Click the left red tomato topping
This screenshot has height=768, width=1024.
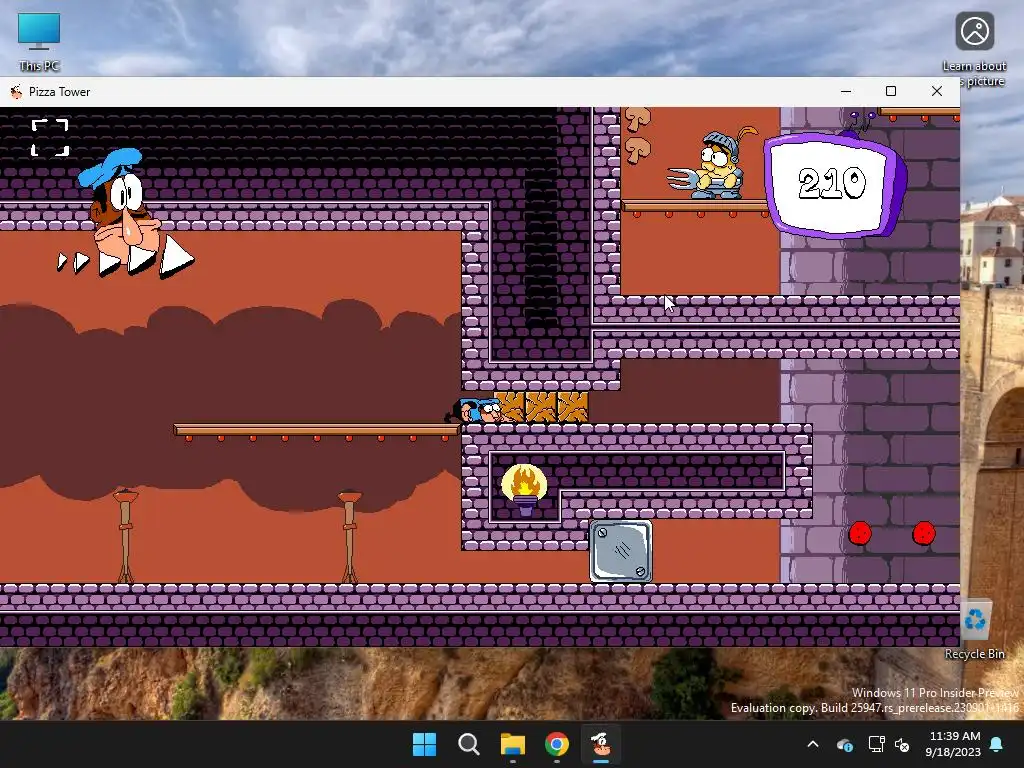click(x=860, y=533)
